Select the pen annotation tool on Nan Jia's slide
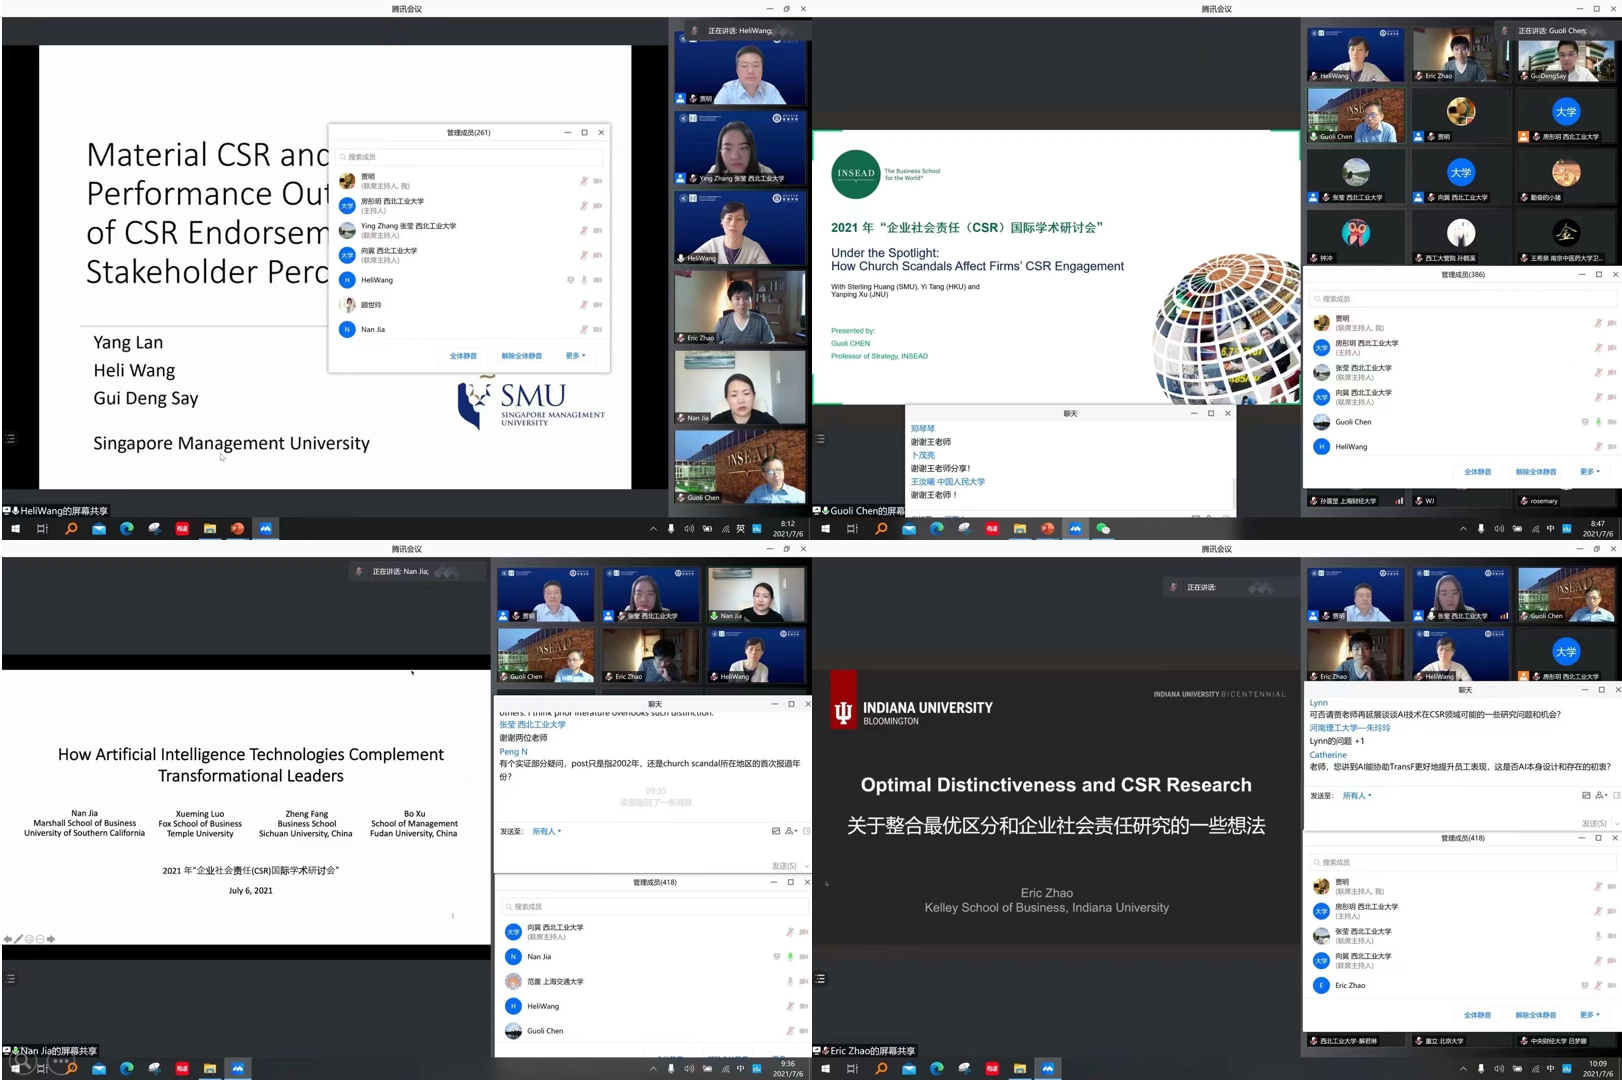 pos(18,939)
